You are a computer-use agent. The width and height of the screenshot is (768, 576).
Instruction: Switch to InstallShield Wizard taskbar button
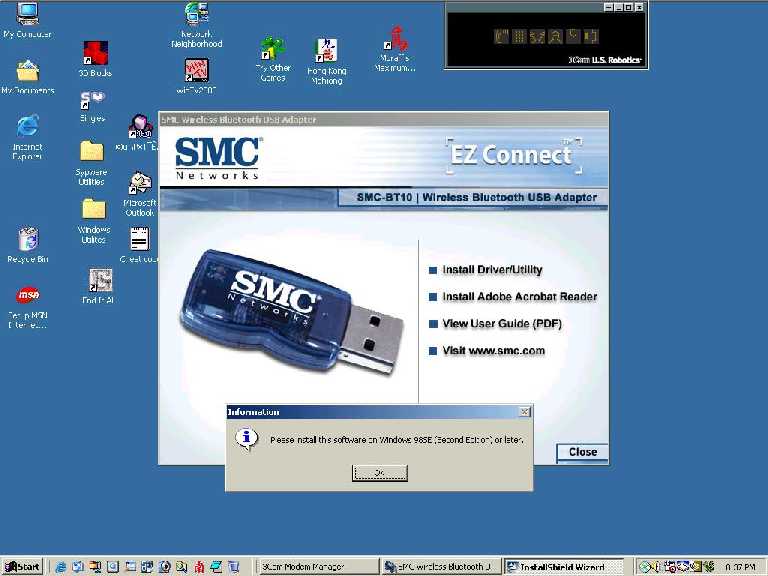tap(563, 567)
